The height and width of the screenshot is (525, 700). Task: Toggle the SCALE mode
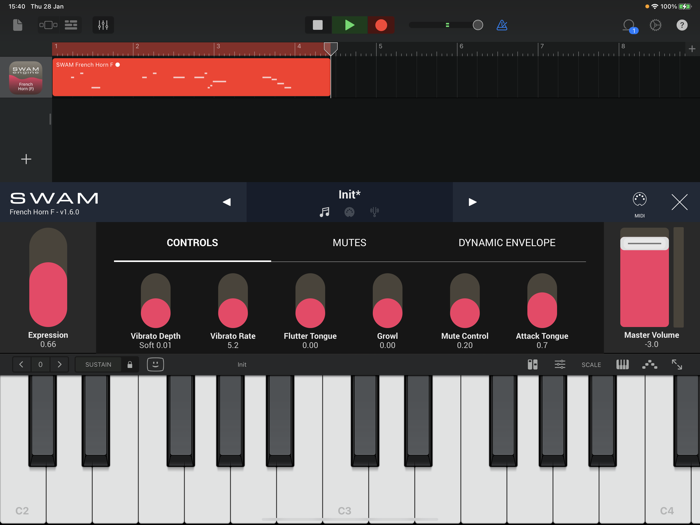[591, 365]
